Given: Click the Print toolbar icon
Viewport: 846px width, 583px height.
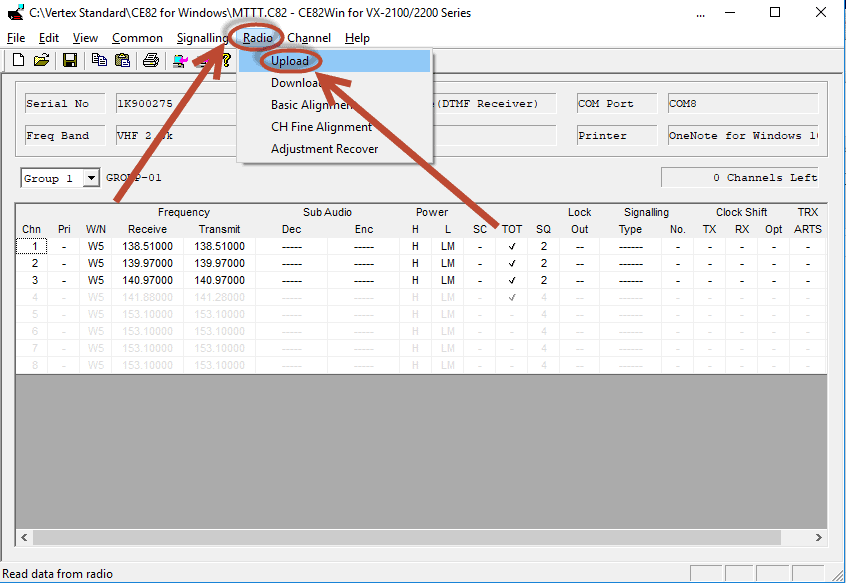Looking at the screenshot, I should (x=151, y=60).
